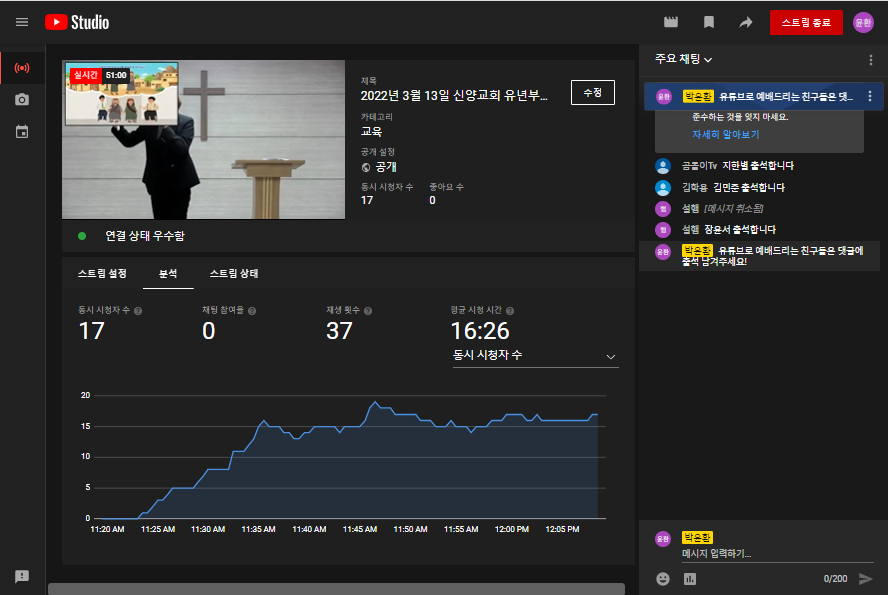Create a clip with the clapperboard icon
Image resolution: width=888 pixels, height=595 pixels.
[x=670, y=21]
